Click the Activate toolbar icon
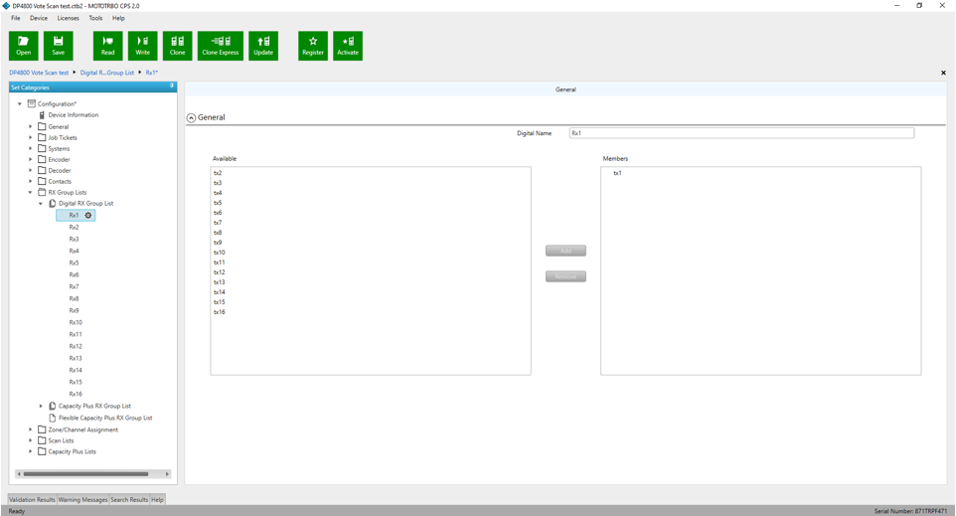This screenshot has width=956, height=516. coord(348,45)
